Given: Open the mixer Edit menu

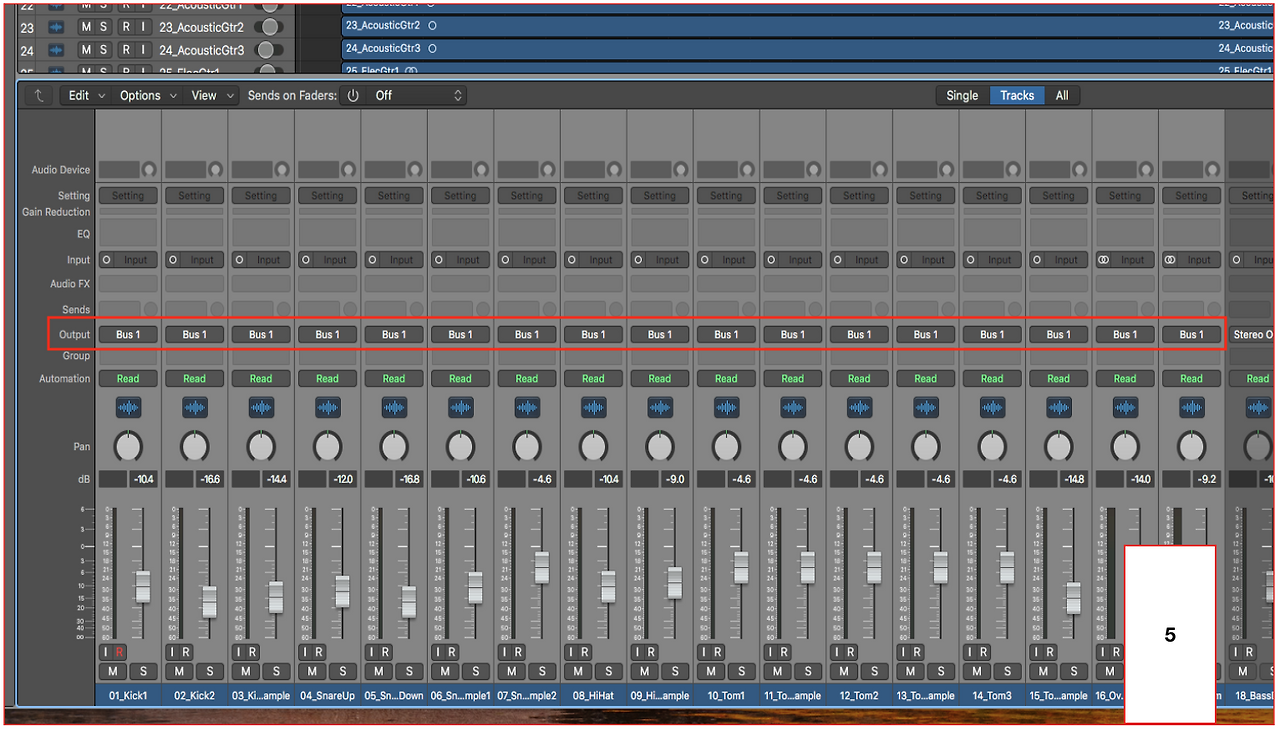Looking at the screenshot, I should 85,96.
